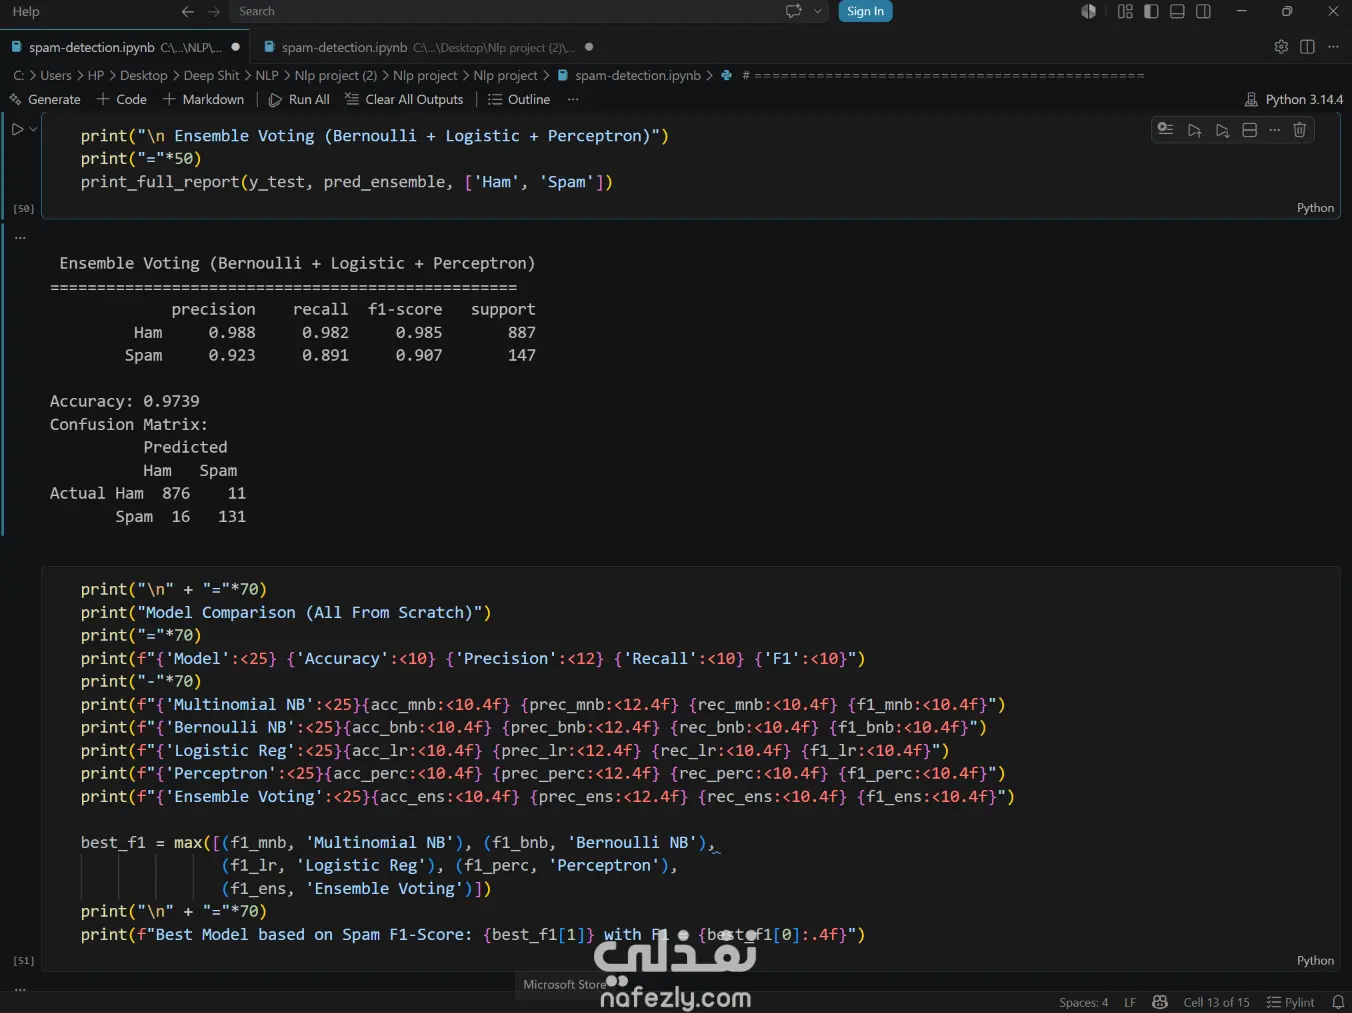Open the Help menu
The image size is (1352, 1013).
(26, 11)
